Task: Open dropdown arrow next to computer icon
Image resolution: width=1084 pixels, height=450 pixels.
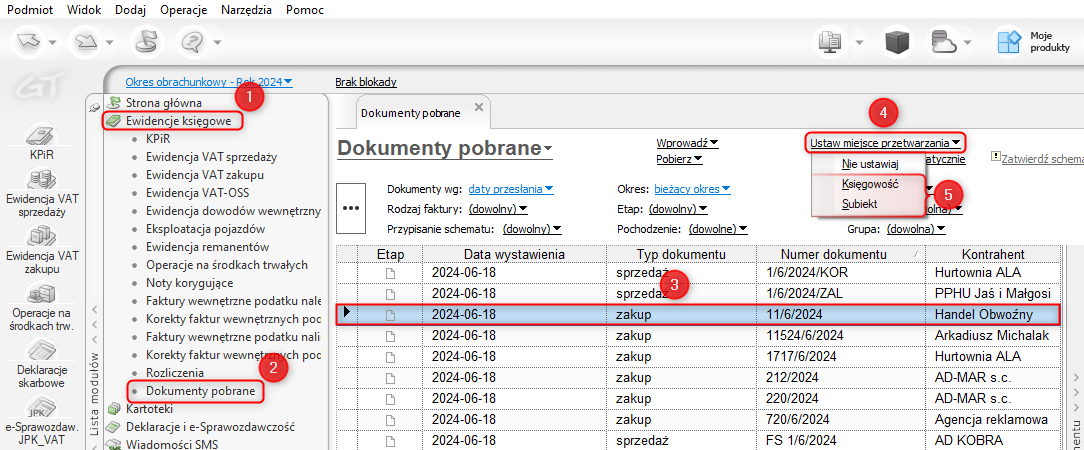Action: (x=858, y=42)
